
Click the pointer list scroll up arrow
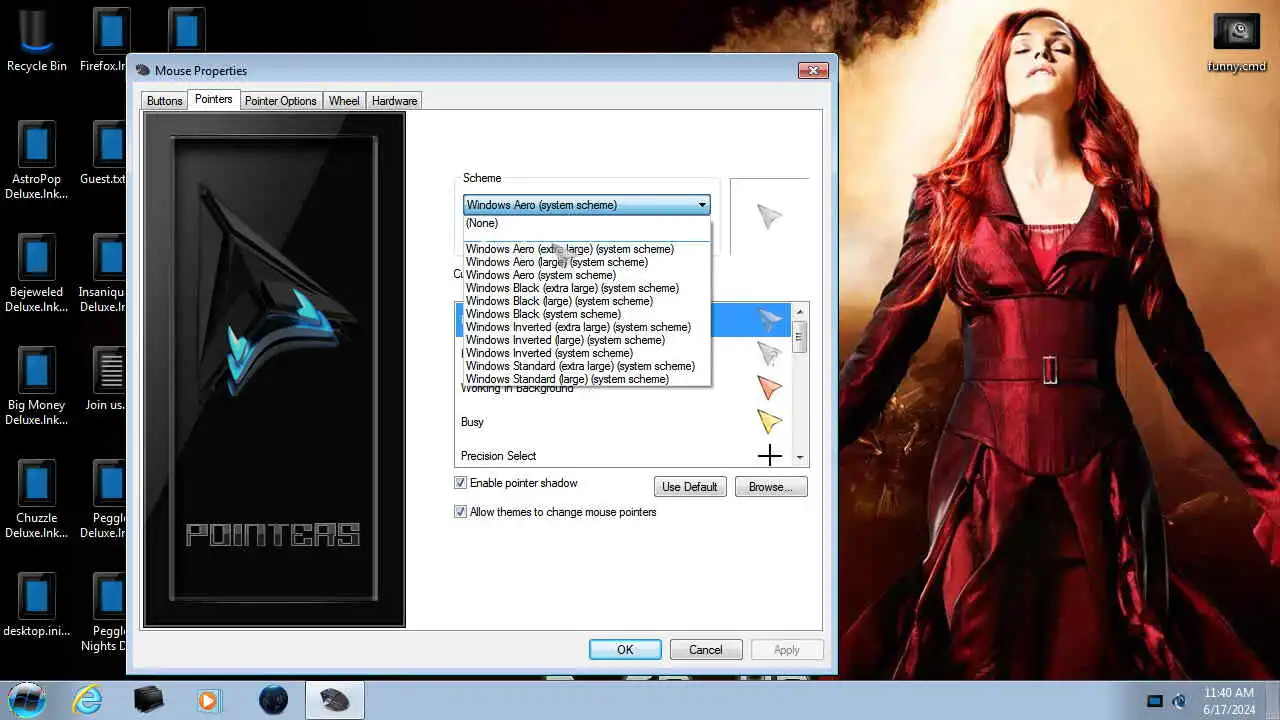click(799, 312)
